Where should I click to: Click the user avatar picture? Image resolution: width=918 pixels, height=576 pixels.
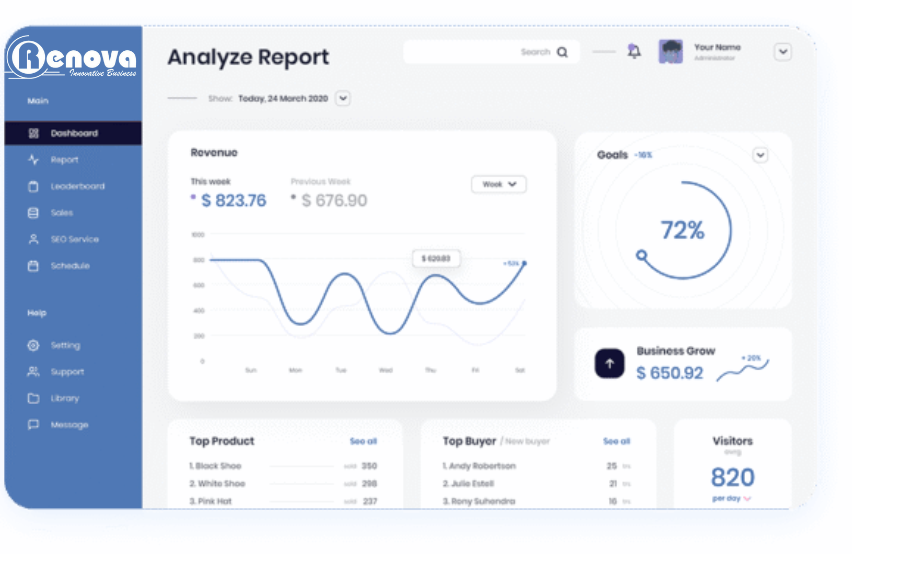pos(670,52)
